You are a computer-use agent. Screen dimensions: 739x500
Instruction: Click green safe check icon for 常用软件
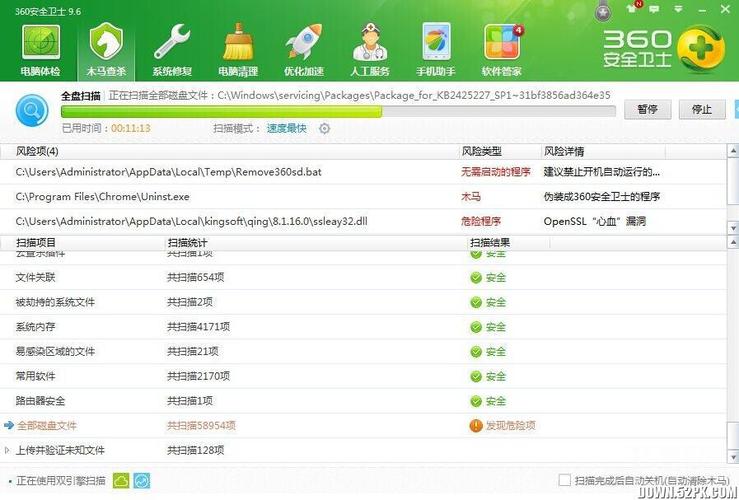(x=476, y=377)
